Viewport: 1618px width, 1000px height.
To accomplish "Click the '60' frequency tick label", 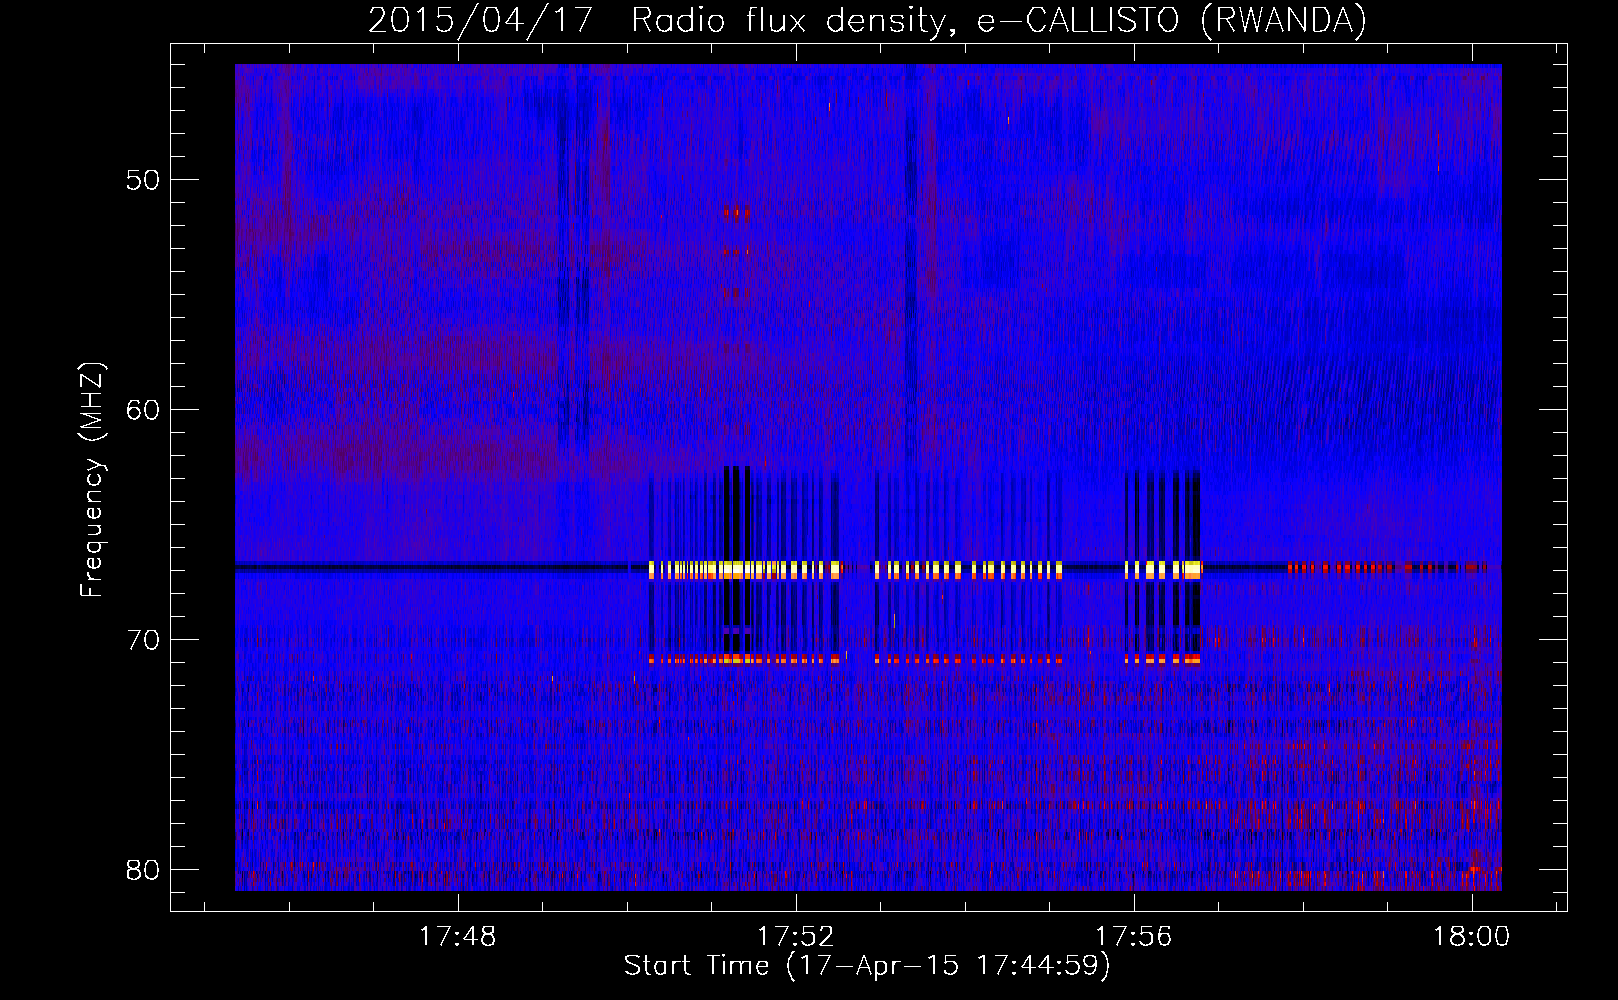I will point(143,410).
